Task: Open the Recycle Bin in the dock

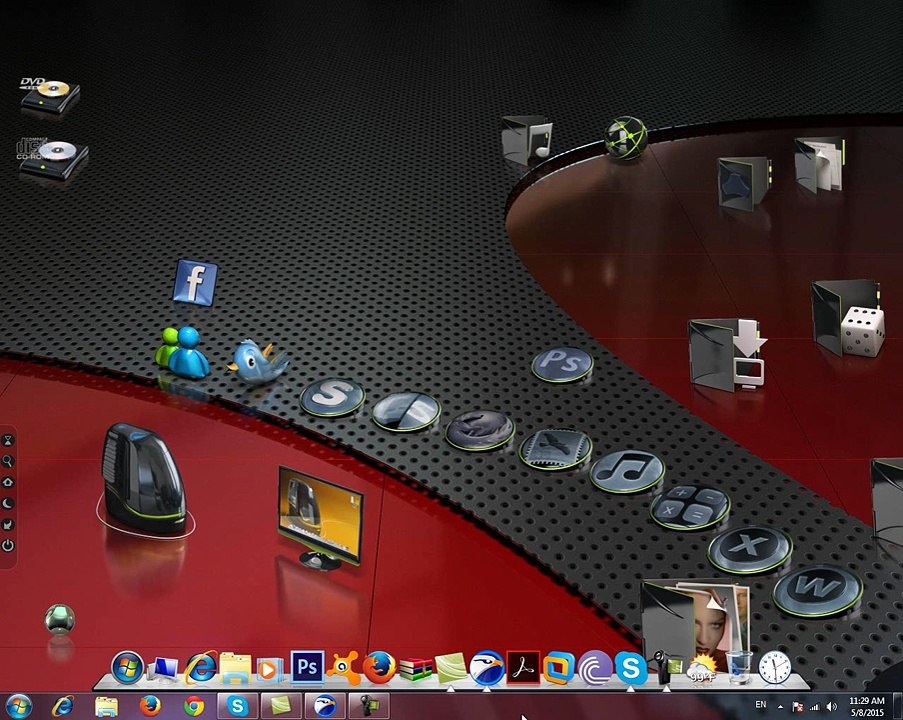Action: [738, 668]
